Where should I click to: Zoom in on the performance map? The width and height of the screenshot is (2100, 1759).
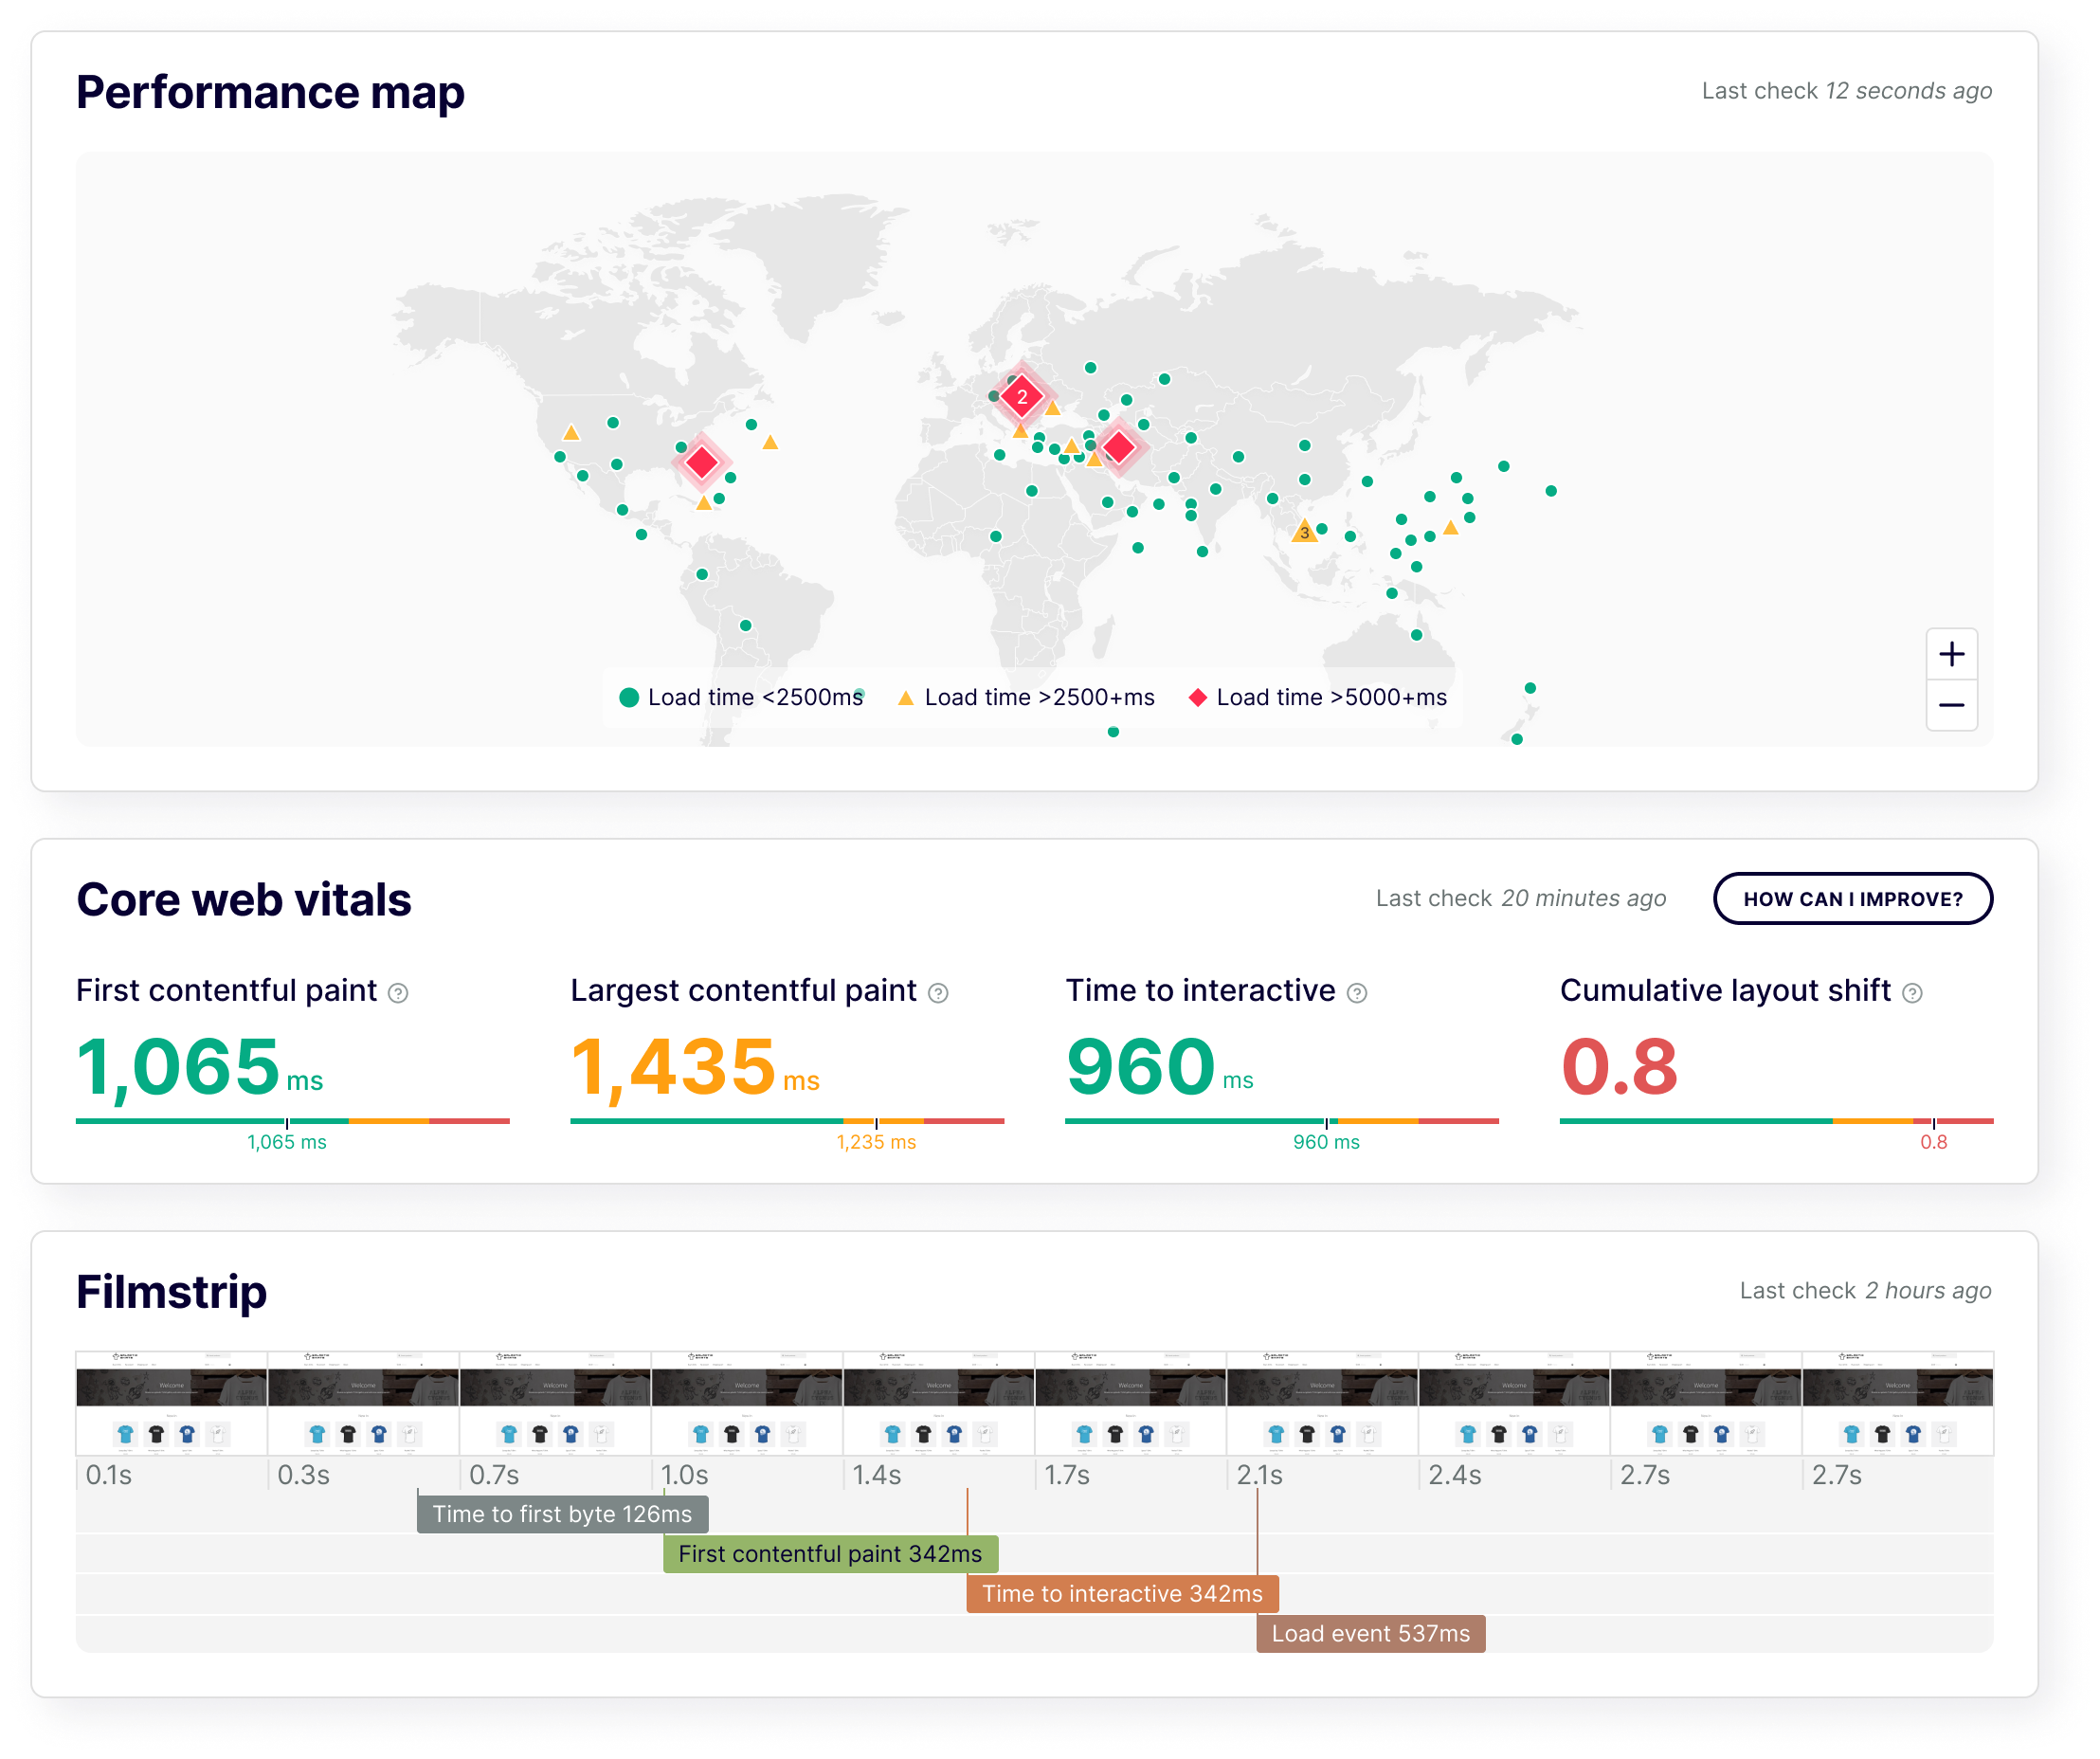tap(1952, 655)
